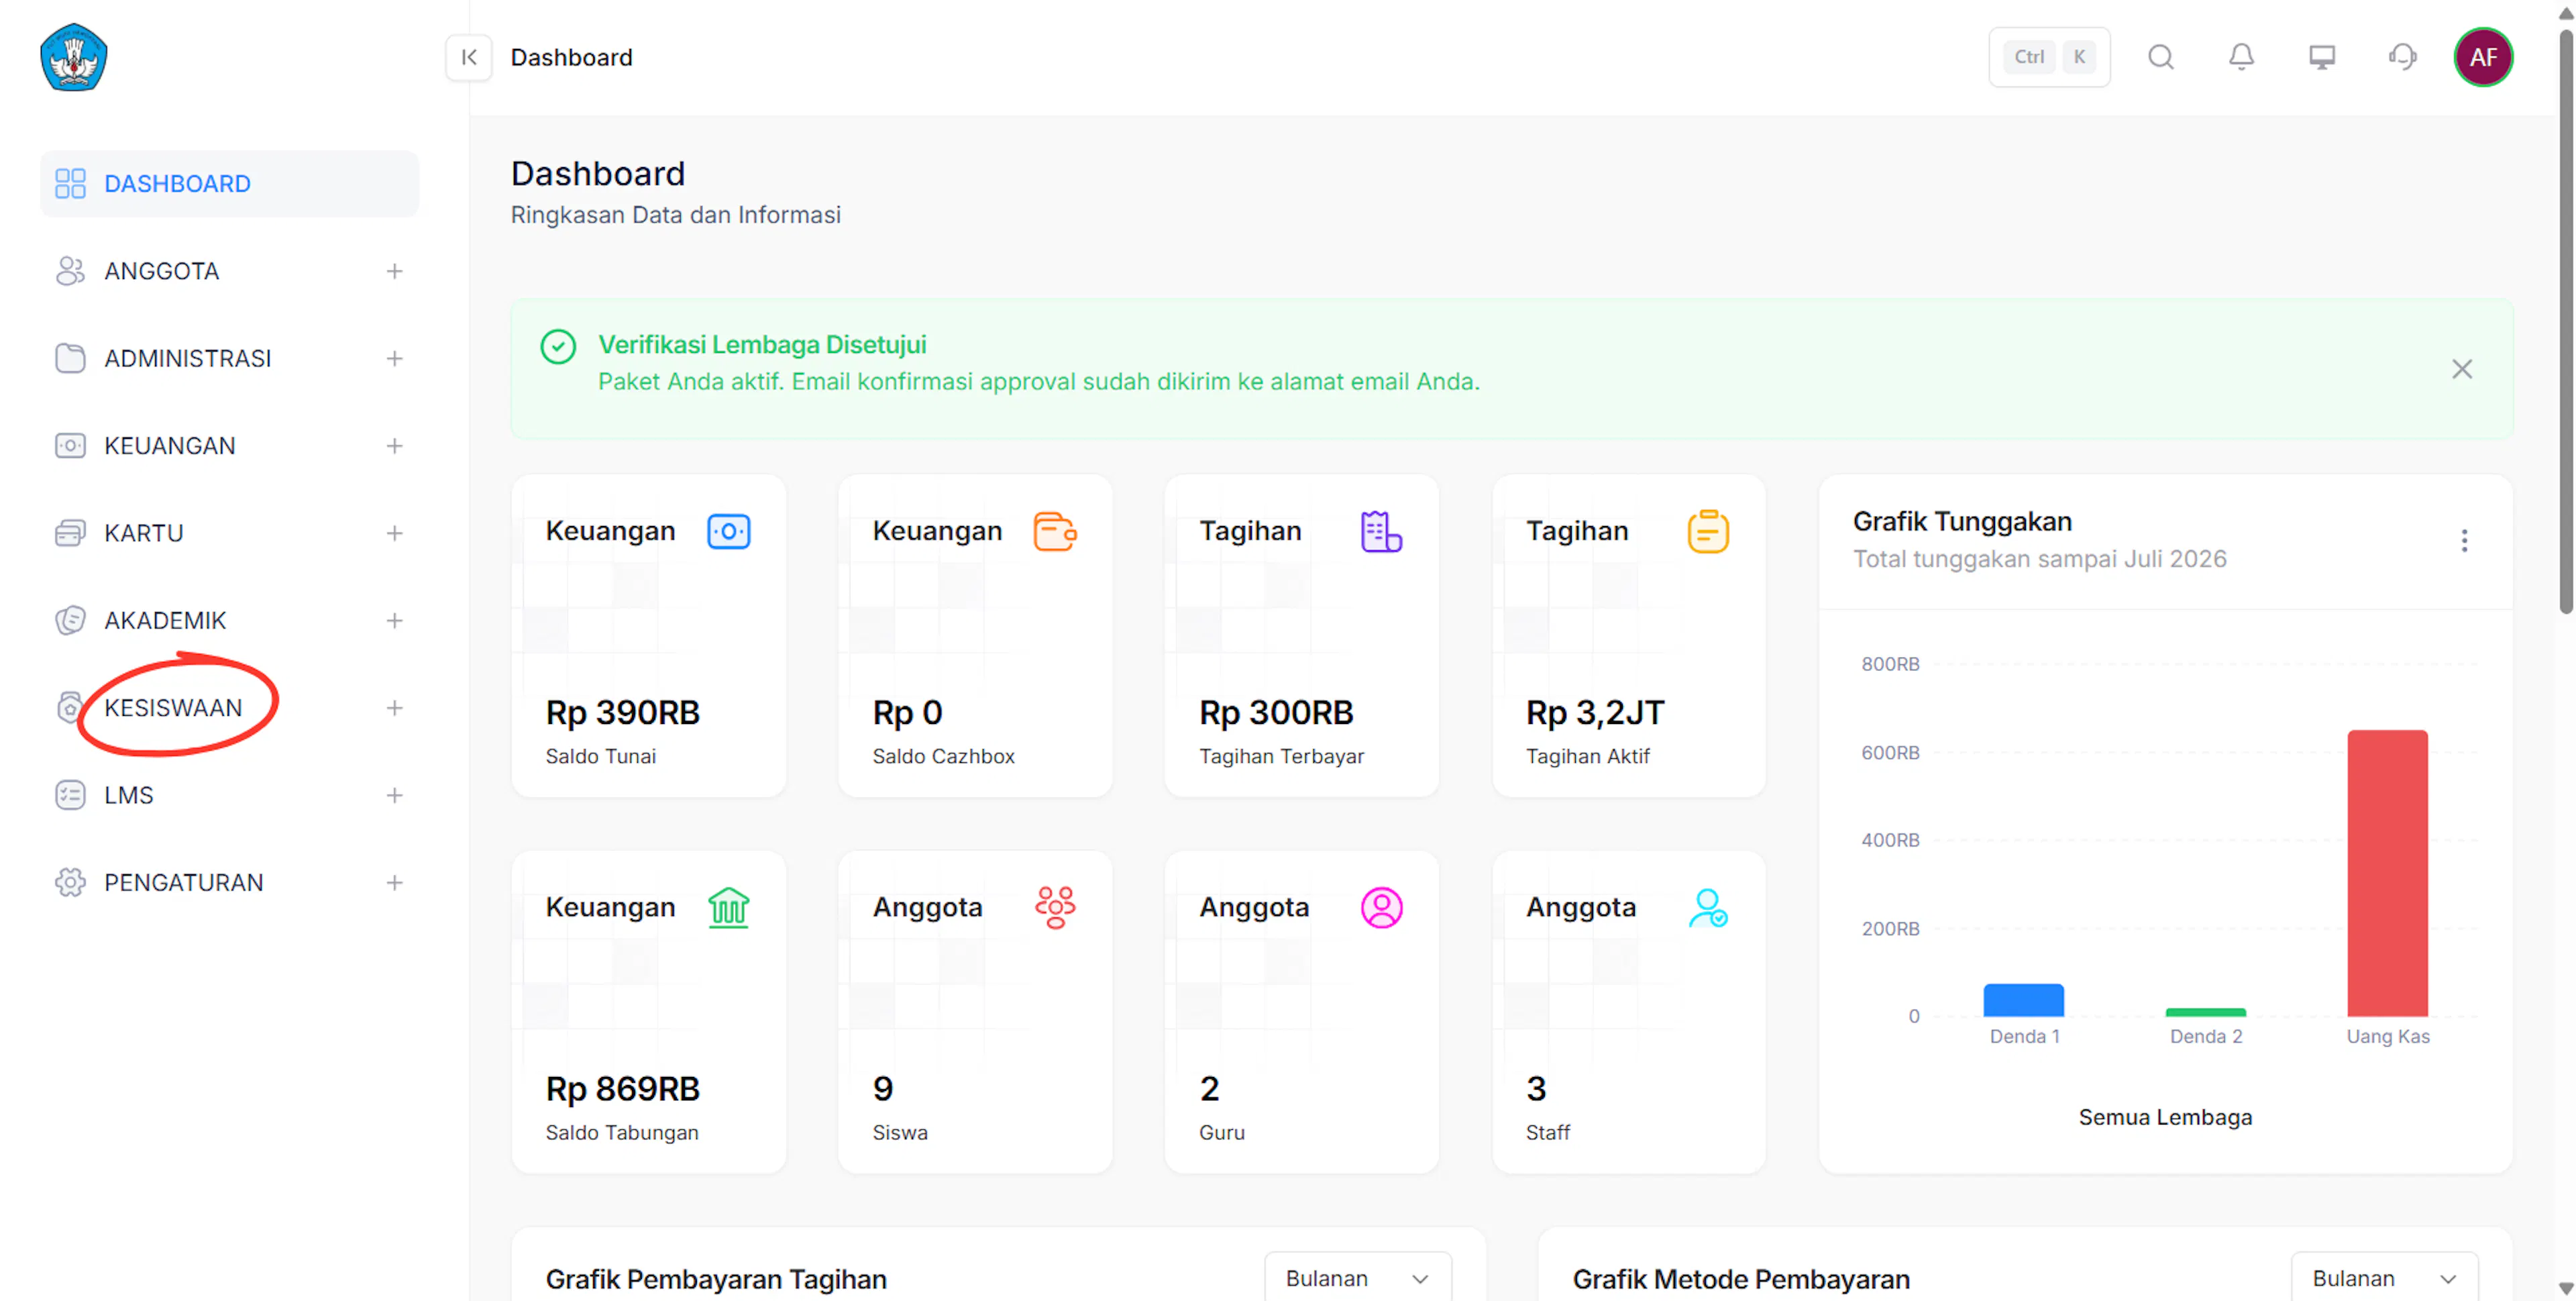Click the Dashboard breadcrumb title in header

tap(571, 58)
